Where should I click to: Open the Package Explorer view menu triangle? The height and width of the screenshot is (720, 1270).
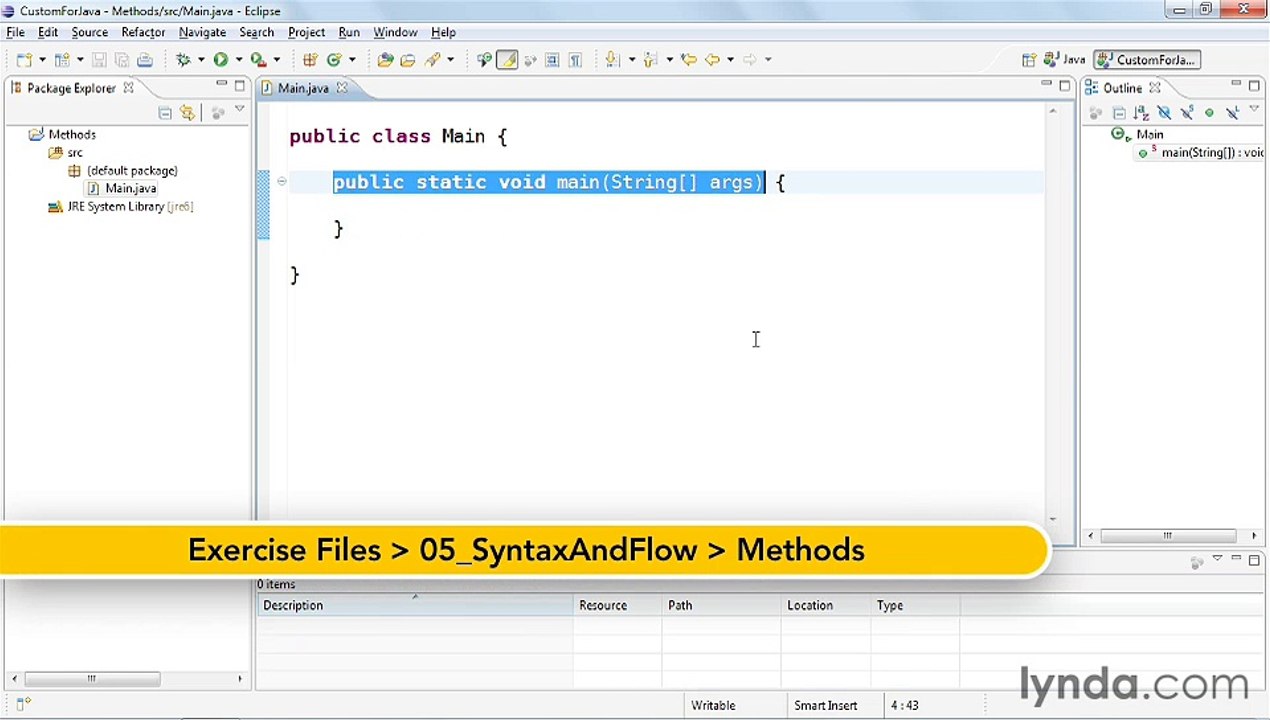tap(239, 110)
